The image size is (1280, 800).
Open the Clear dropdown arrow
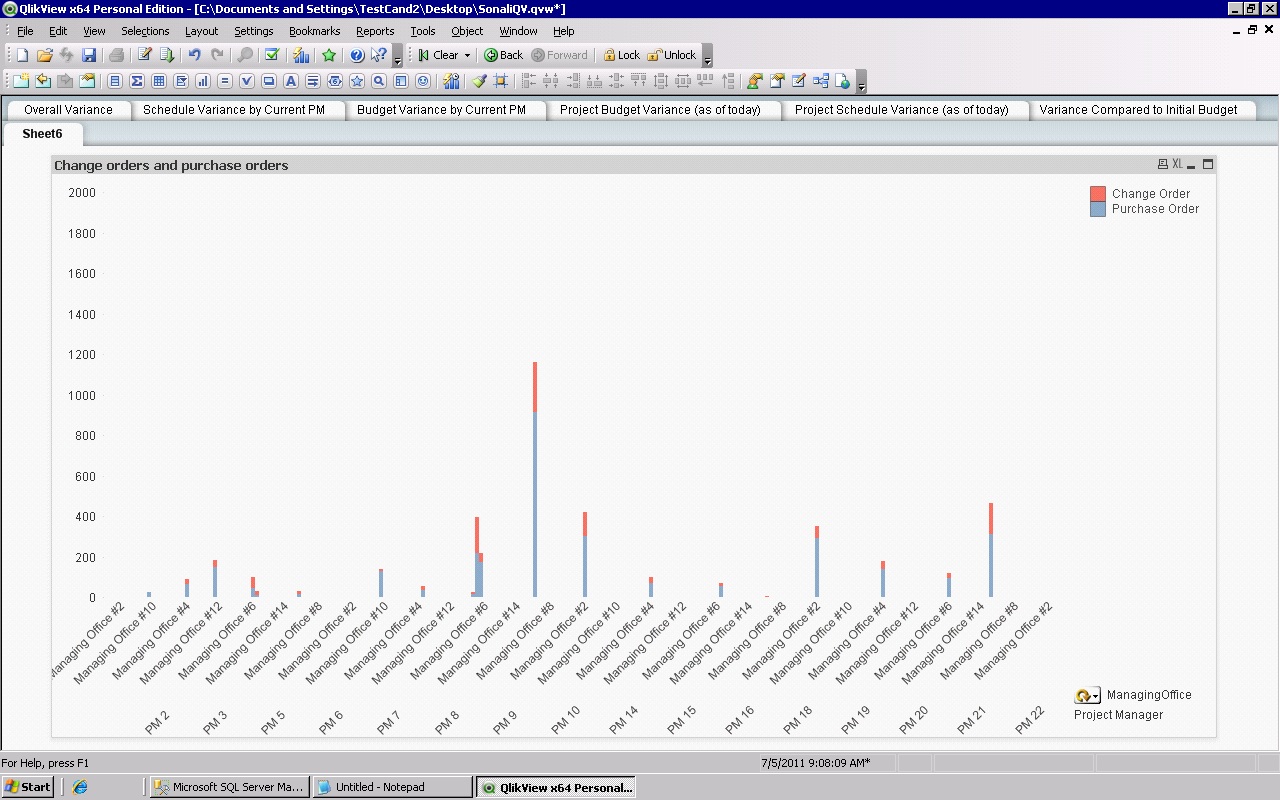point(467,56)
